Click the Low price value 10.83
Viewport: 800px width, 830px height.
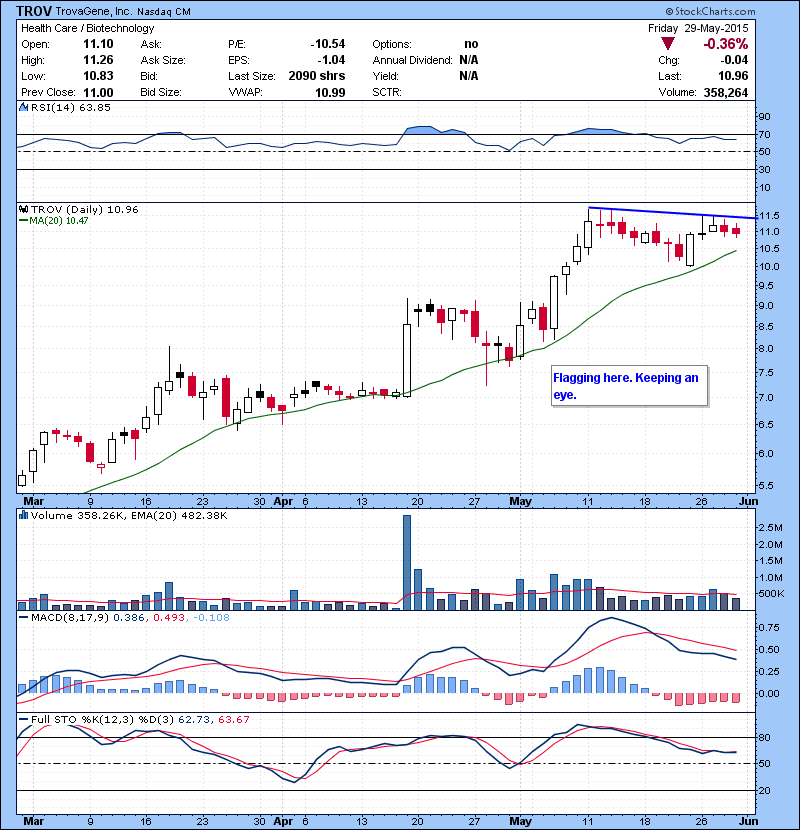(x=98, y=76)
